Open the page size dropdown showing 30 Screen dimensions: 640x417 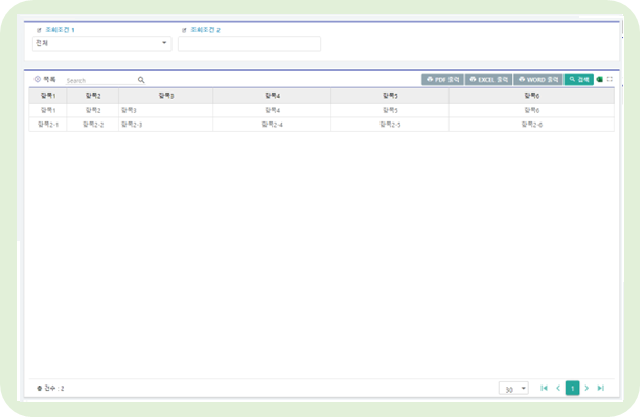(513, 388)
